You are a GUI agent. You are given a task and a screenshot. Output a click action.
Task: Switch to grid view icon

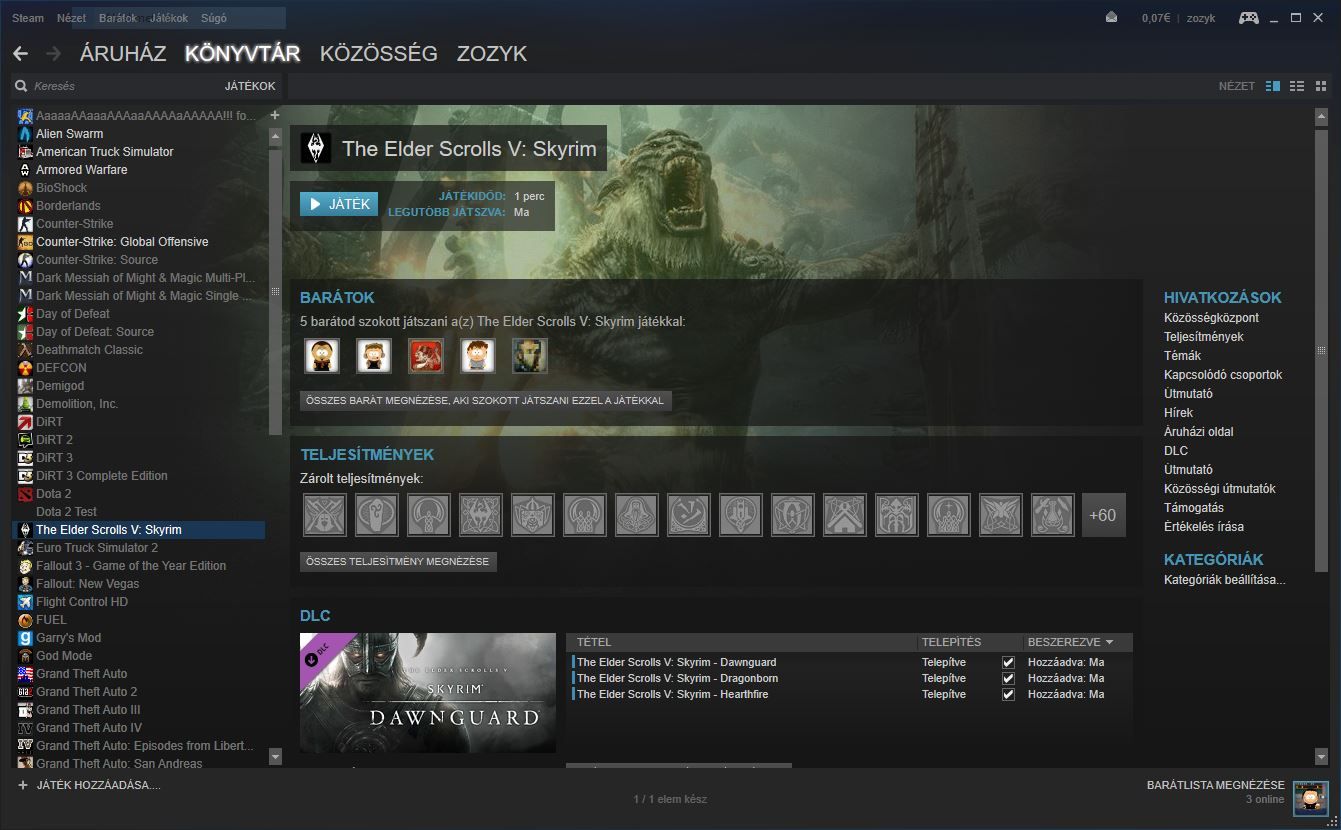coord(1321,86)
